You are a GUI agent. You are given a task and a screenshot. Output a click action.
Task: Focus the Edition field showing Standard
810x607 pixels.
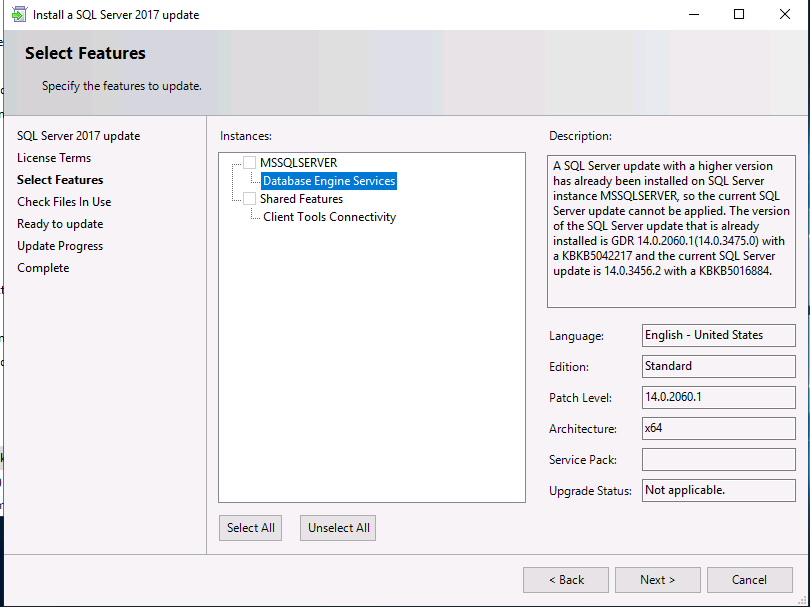point(718,366)
